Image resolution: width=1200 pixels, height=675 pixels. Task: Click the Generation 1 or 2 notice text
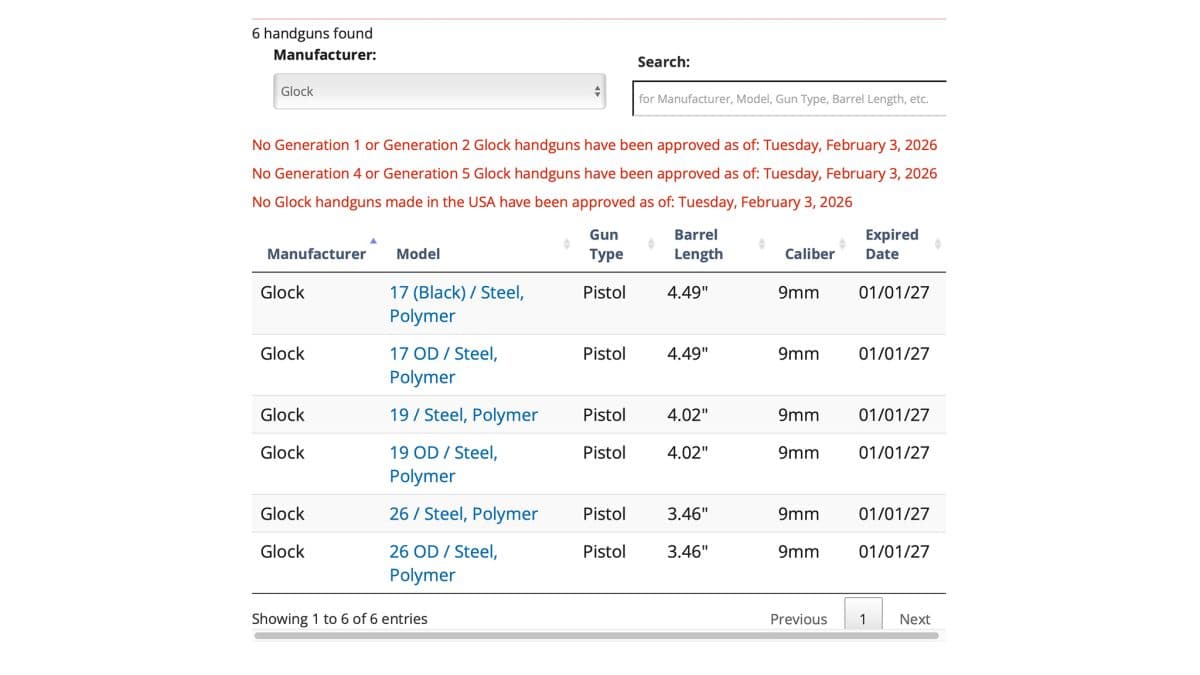(x=594, y=145)
